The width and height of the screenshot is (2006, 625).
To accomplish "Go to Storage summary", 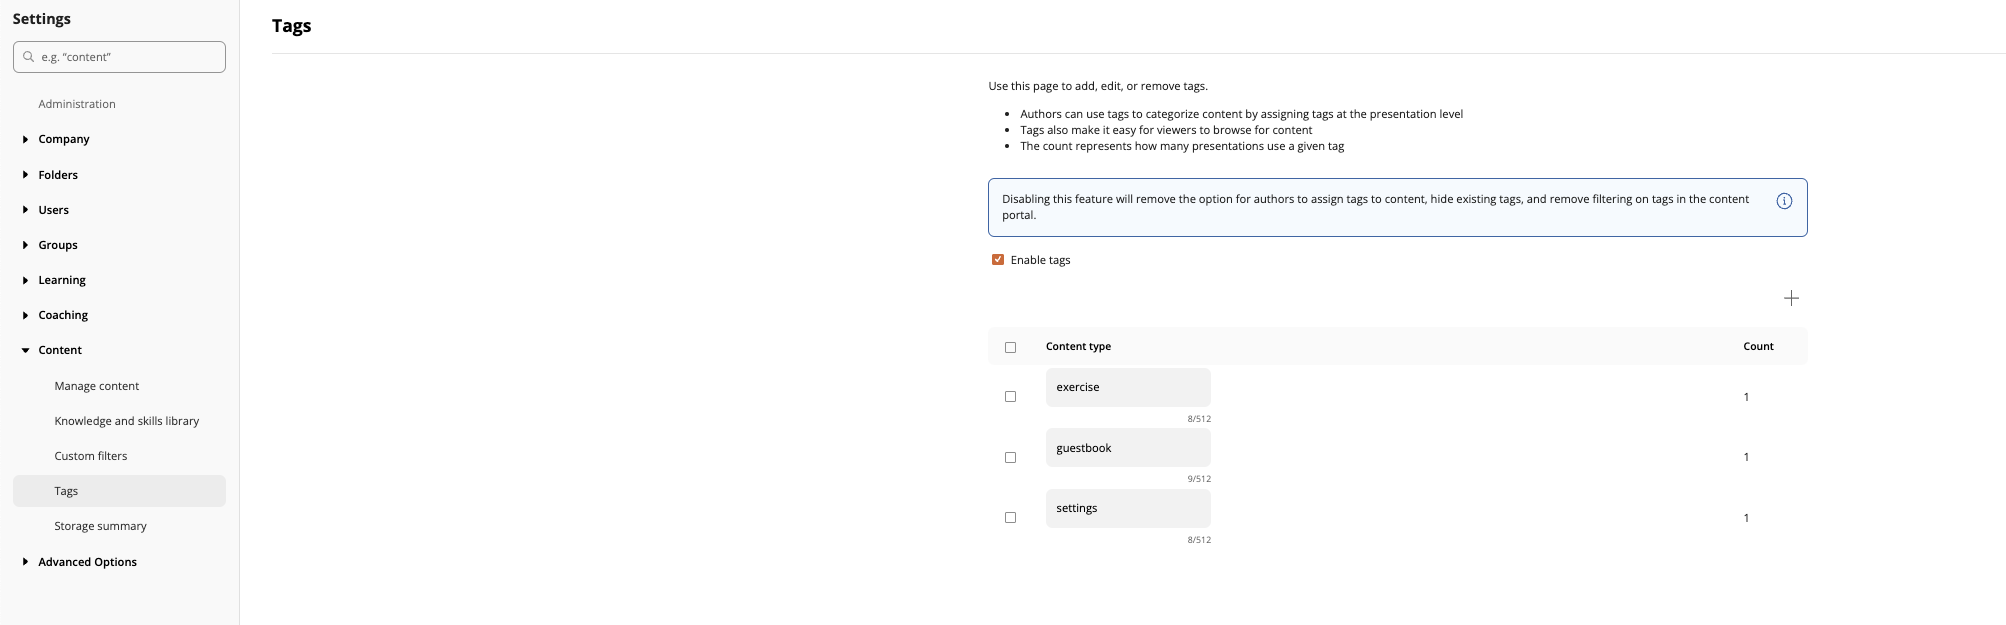I will point(100,526).
